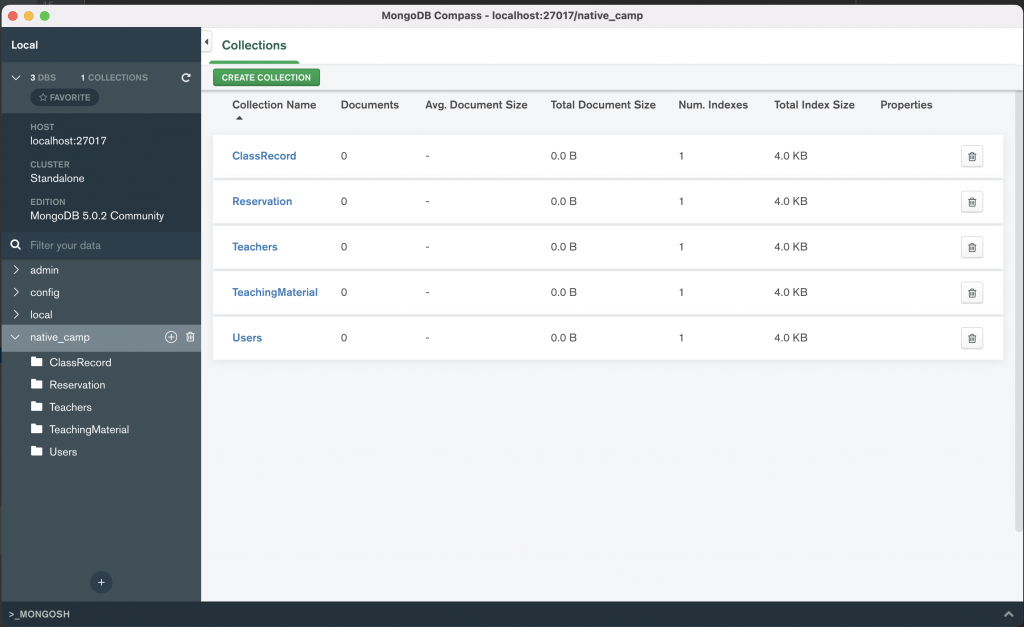Delete the ClassRecord collection using its trash icon
Image resolution: width=1024 pixels, height=627 pixels.
coord(972,156)
